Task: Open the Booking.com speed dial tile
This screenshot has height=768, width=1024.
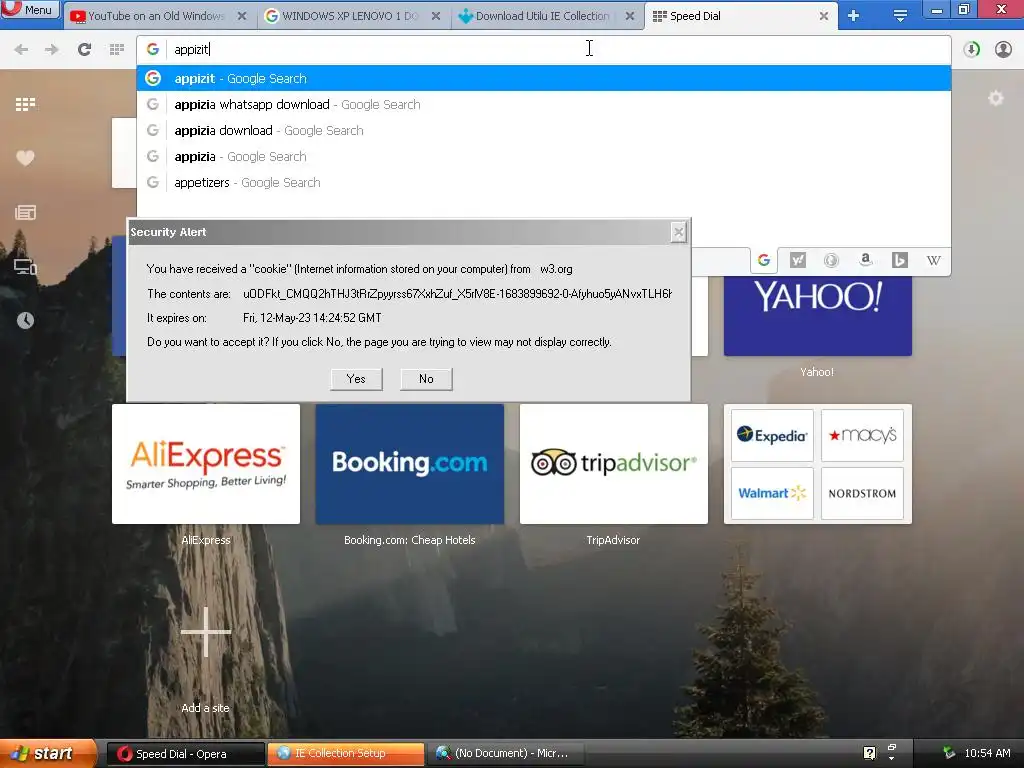Action: pos(409,464)
